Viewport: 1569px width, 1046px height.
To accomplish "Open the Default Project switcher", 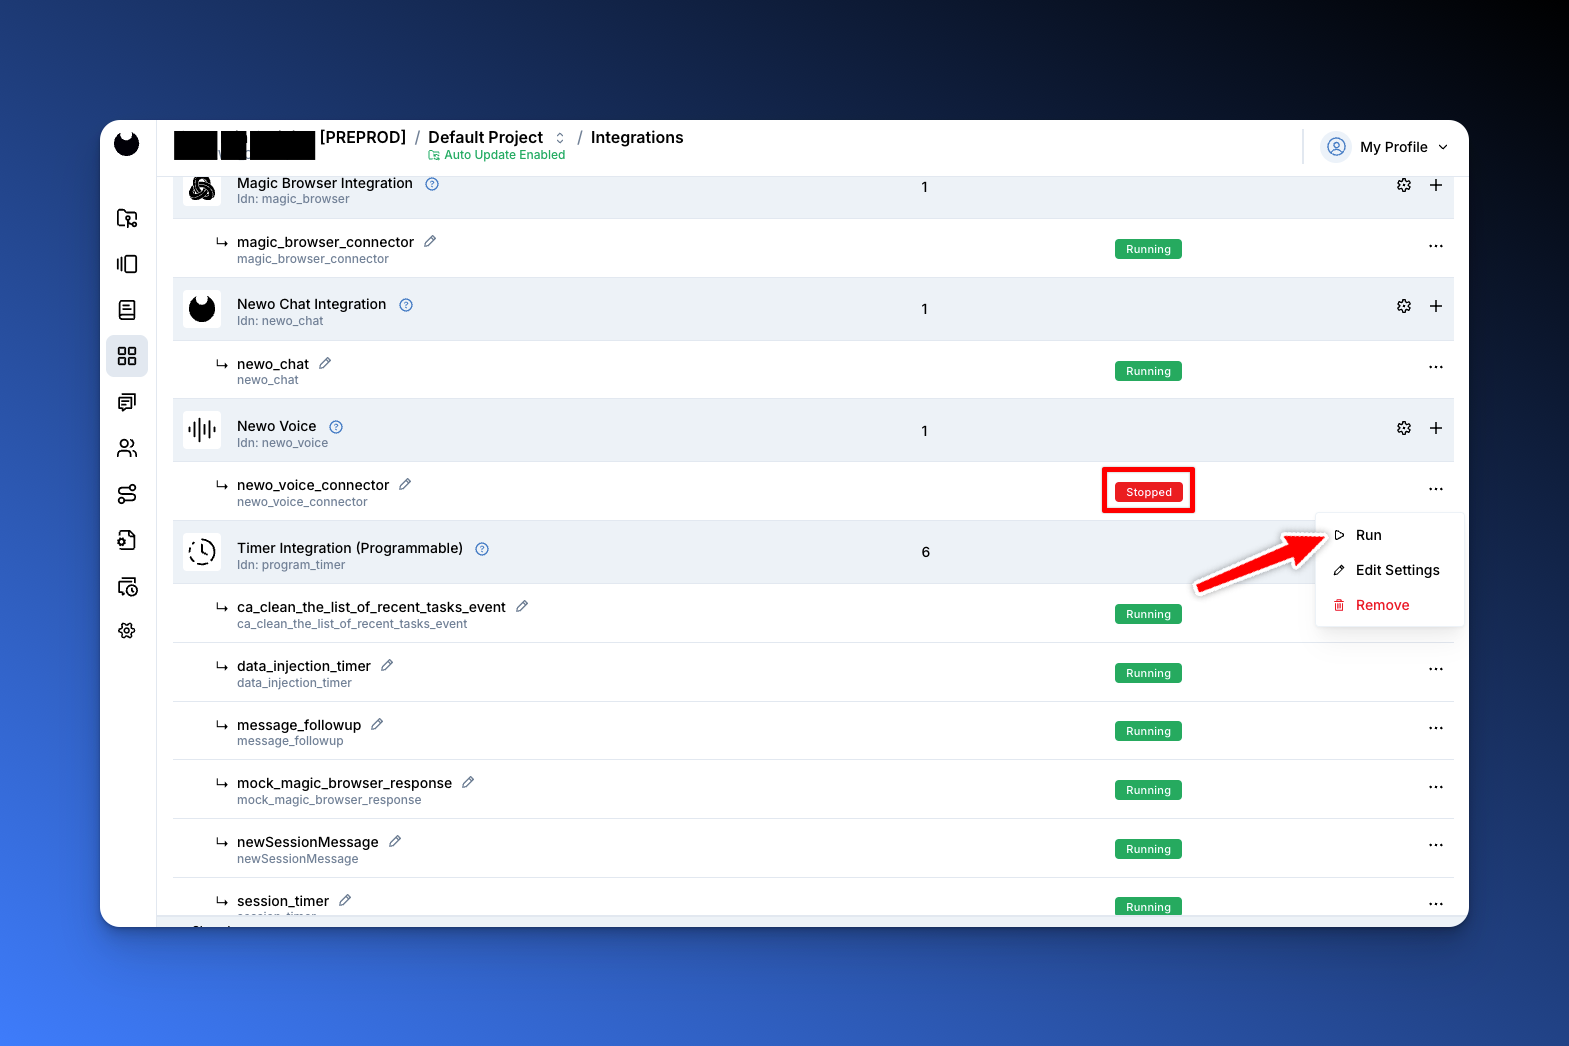I will 560,138.
